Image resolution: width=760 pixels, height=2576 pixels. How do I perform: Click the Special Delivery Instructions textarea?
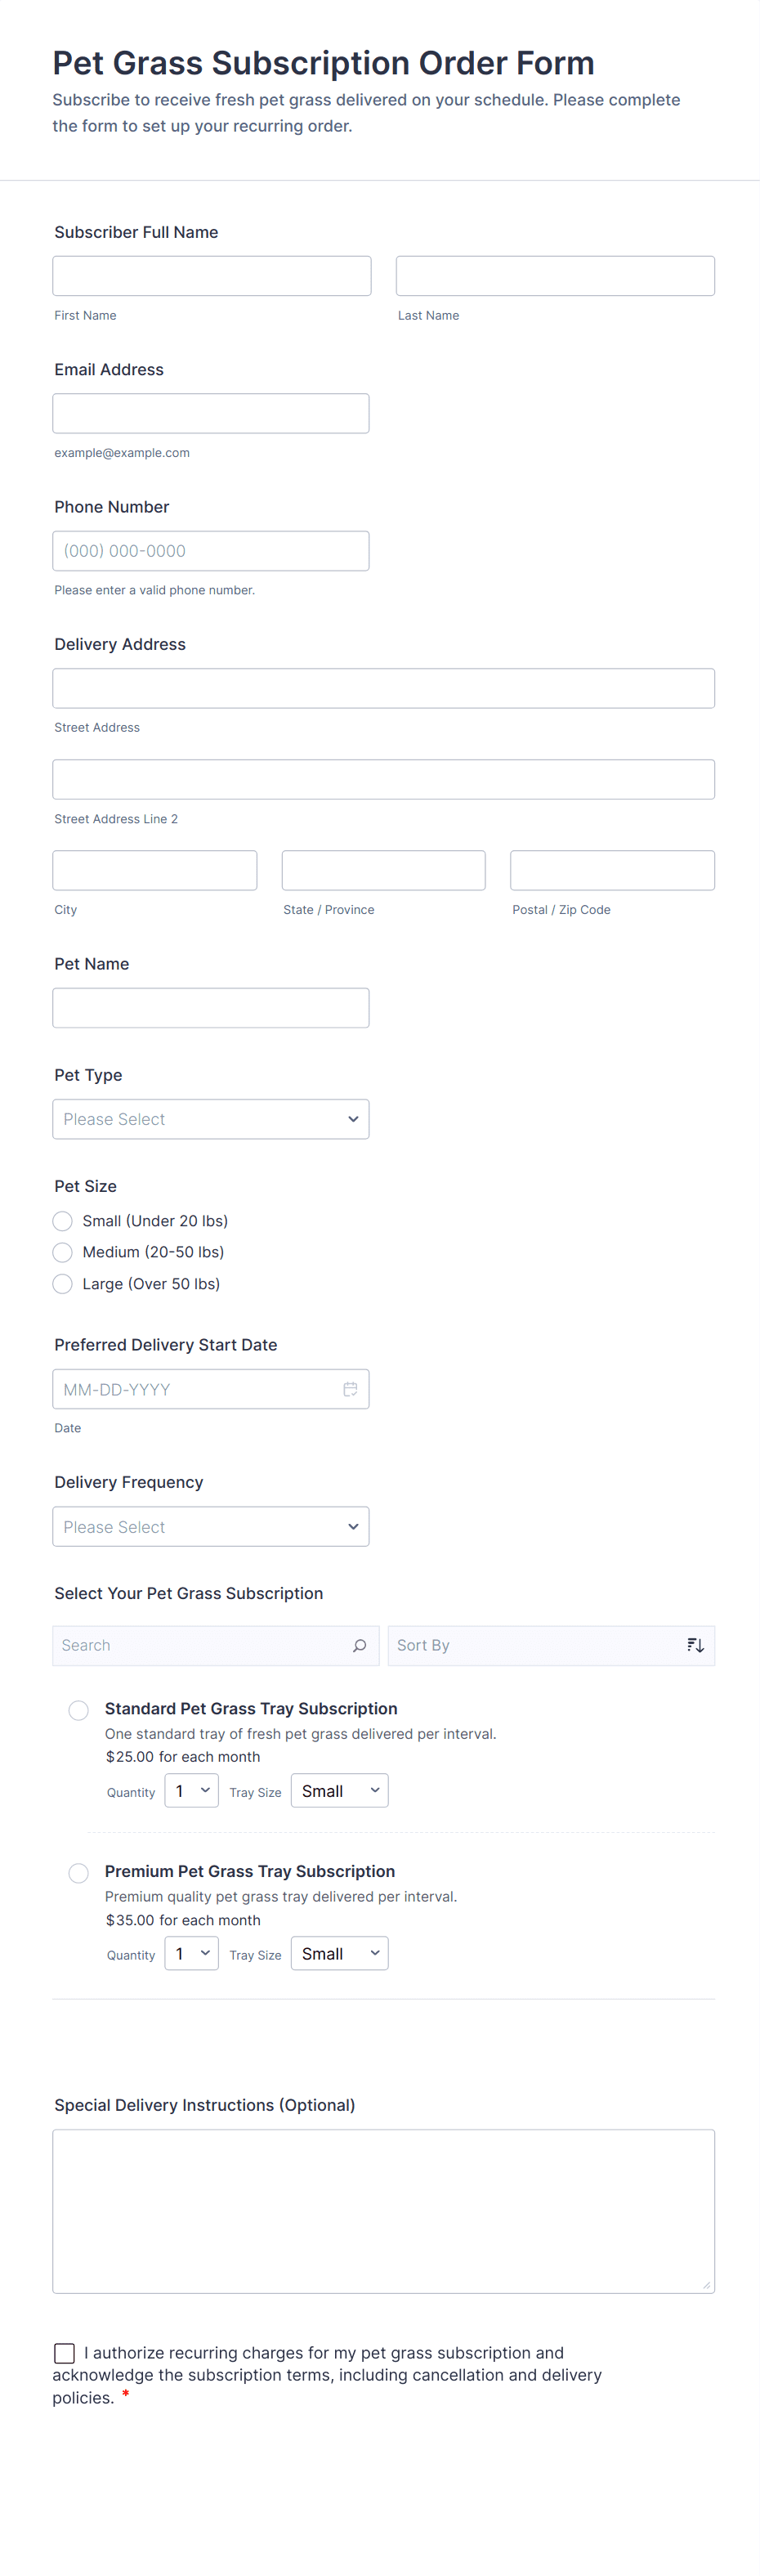tap(383, 2211)
